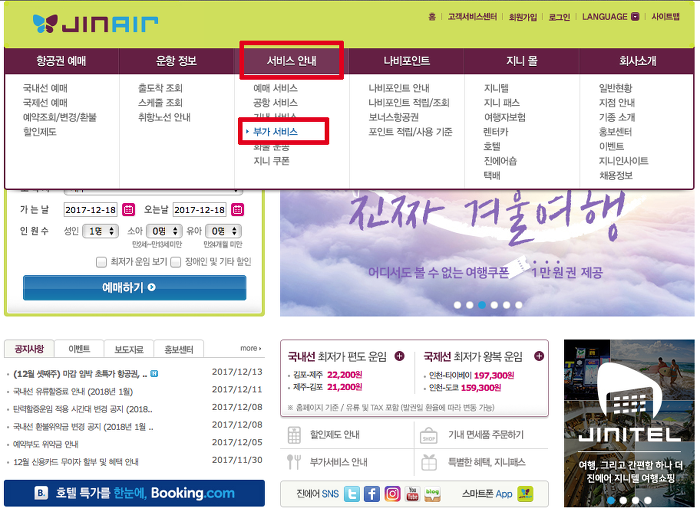The height and width of the screenshot is (515, 700).
Task: Click the Twitter SNS icon
Action: pos(352,494)
